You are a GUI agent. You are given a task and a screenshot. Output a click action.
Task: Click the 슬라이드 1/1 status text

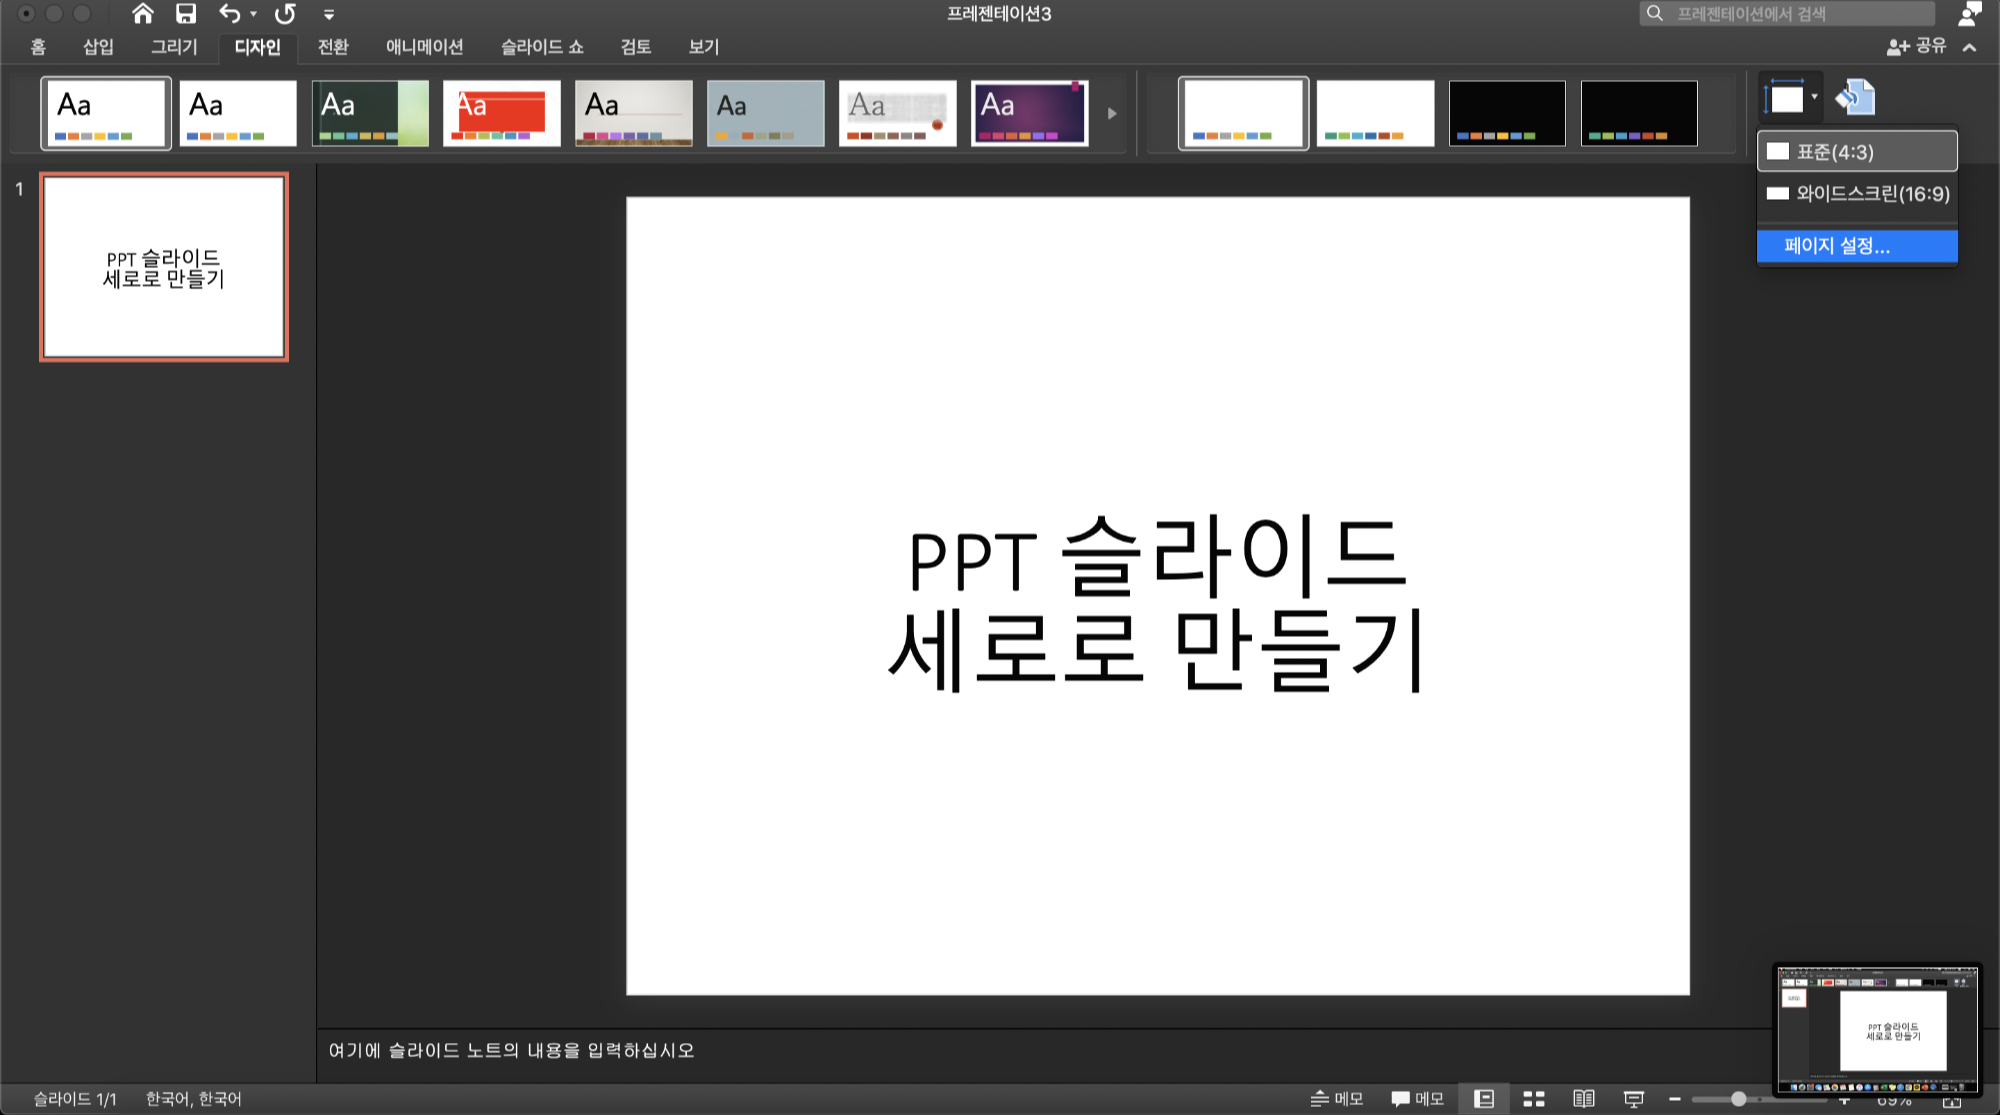click(x=75, y=1098)
